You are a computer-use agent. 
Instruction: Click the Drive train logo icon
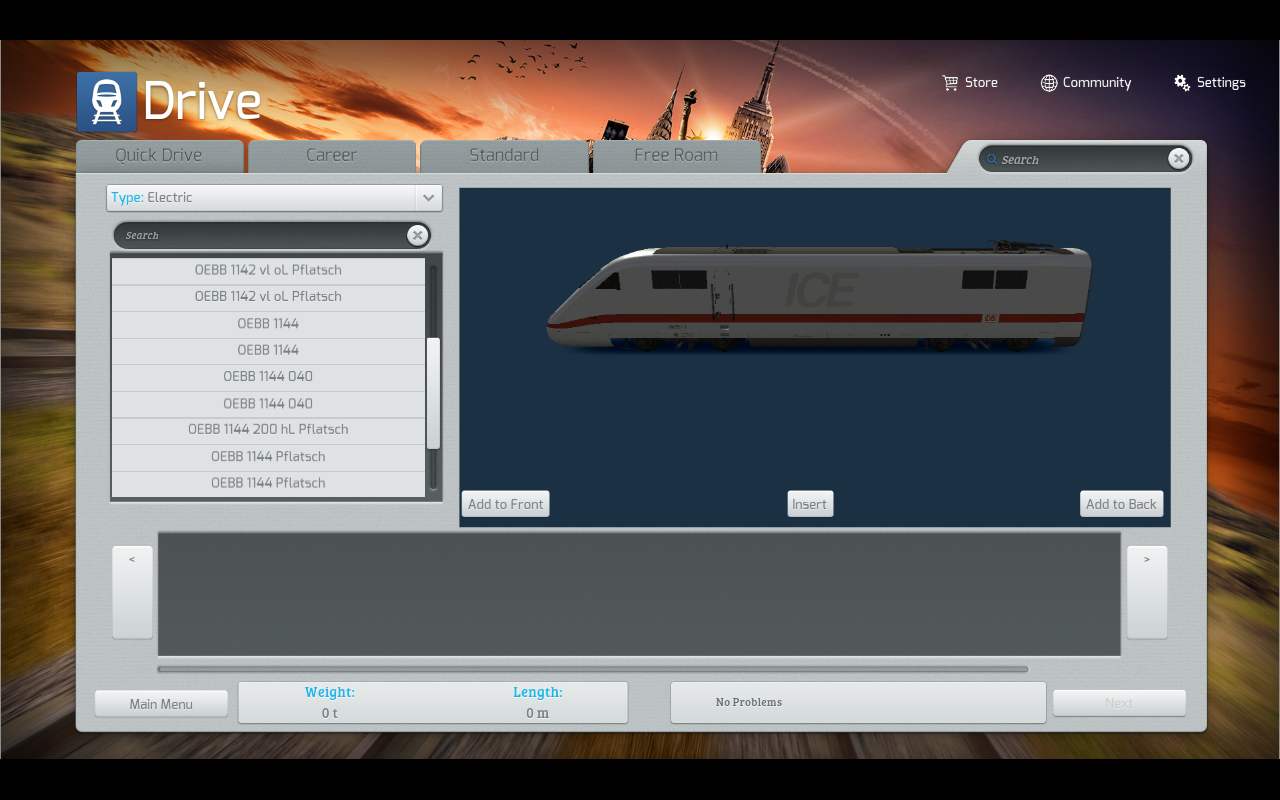click(107, 102)
